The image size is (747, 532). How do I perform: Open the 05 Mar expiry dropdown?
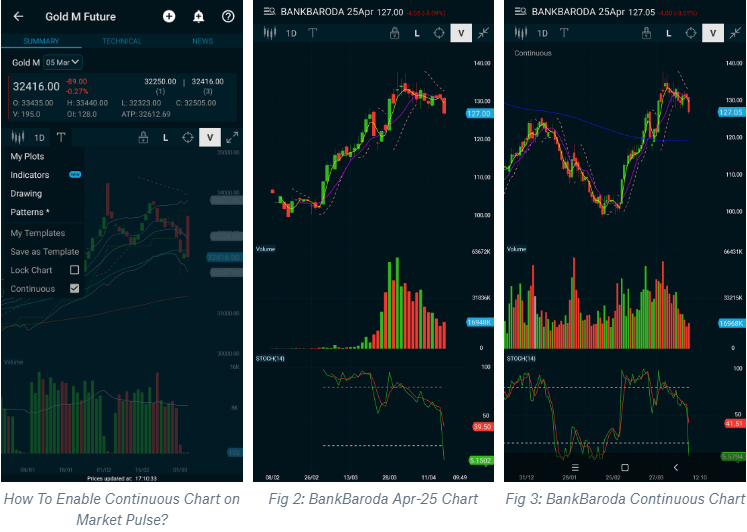coord(63,62)
